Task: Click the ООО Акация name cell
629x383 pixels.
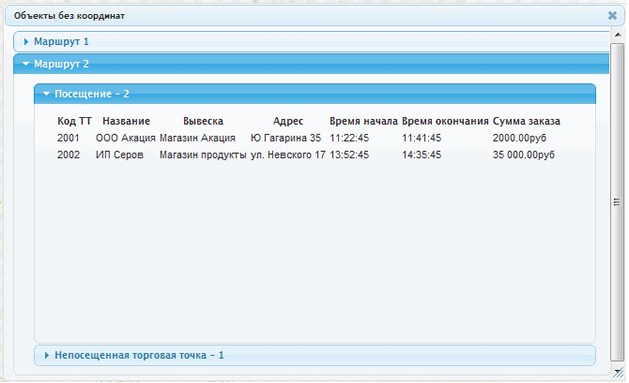Action: point(125,138)
